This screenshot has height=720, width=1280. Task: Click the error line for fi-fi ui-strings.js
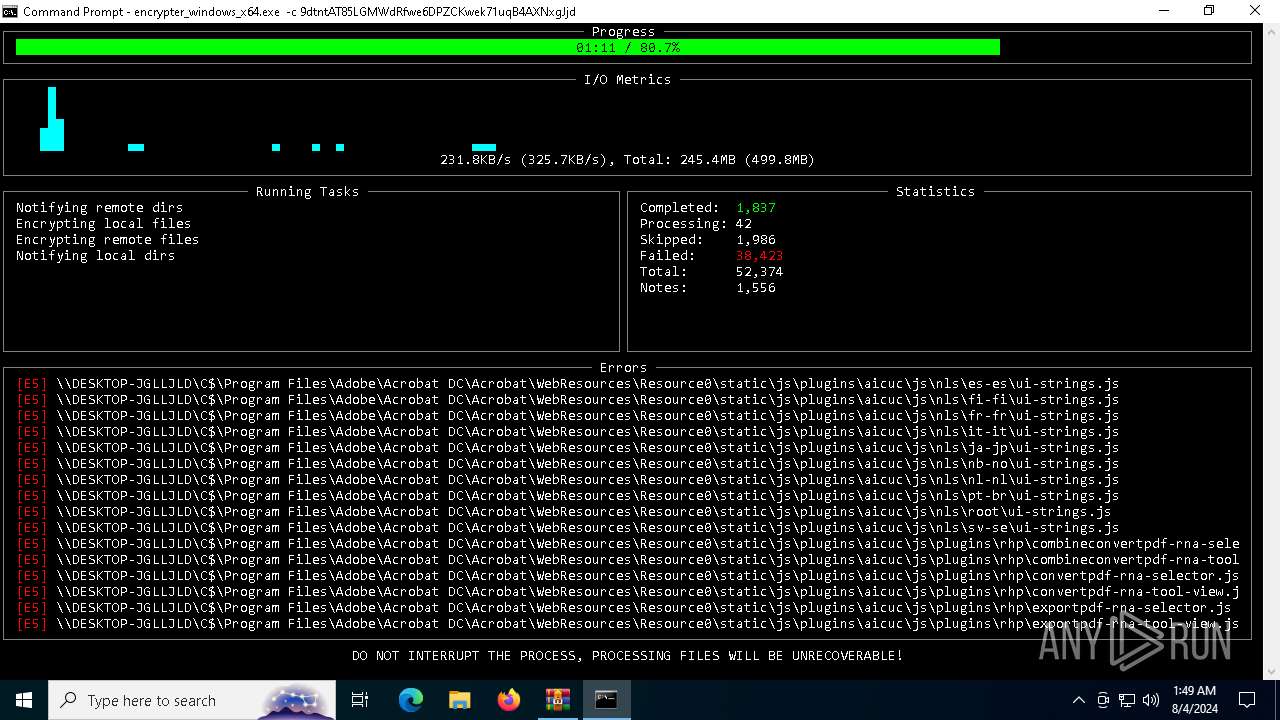coord(568,399)
